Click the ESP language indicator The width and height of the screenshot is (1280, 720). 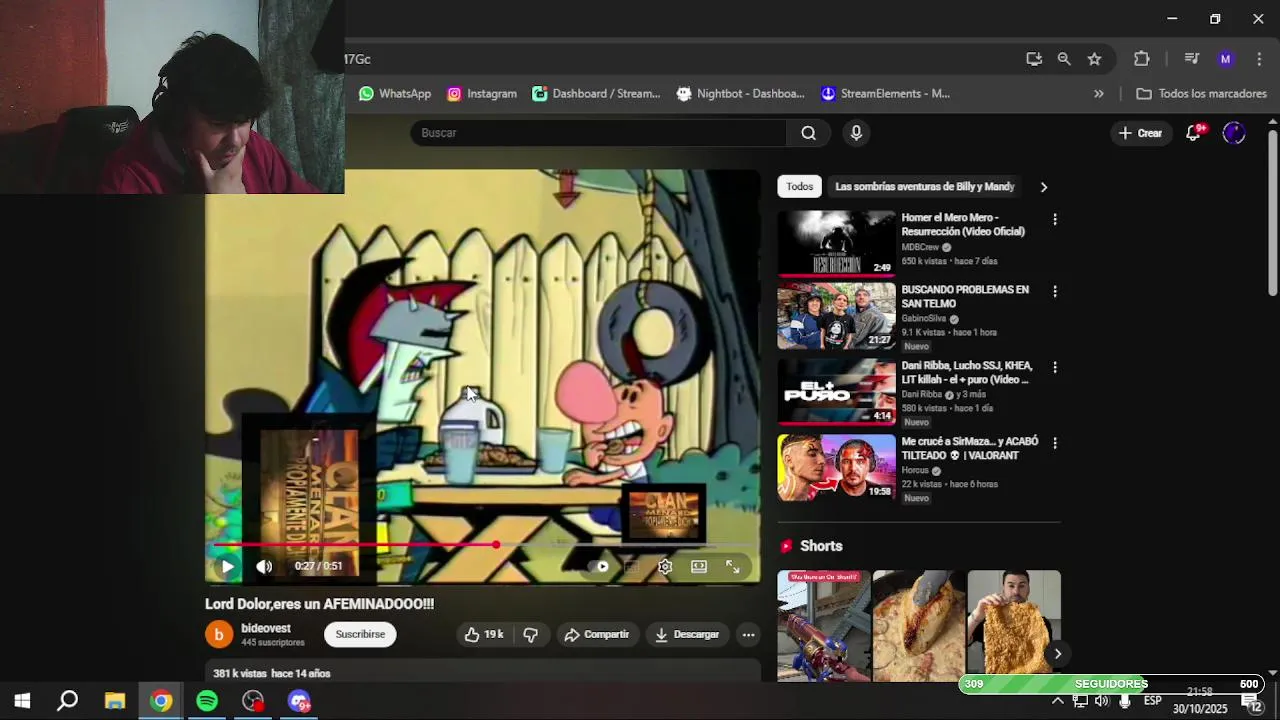point(1152,701)
